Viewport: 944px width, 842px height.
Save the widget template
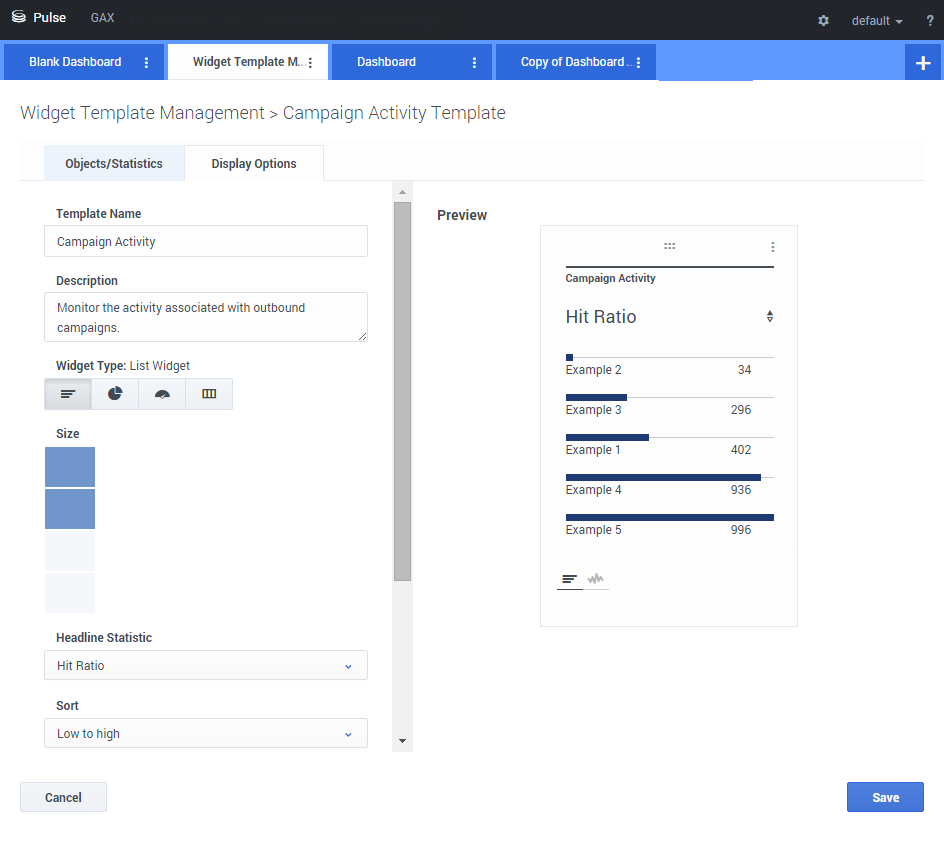(885, 797)
